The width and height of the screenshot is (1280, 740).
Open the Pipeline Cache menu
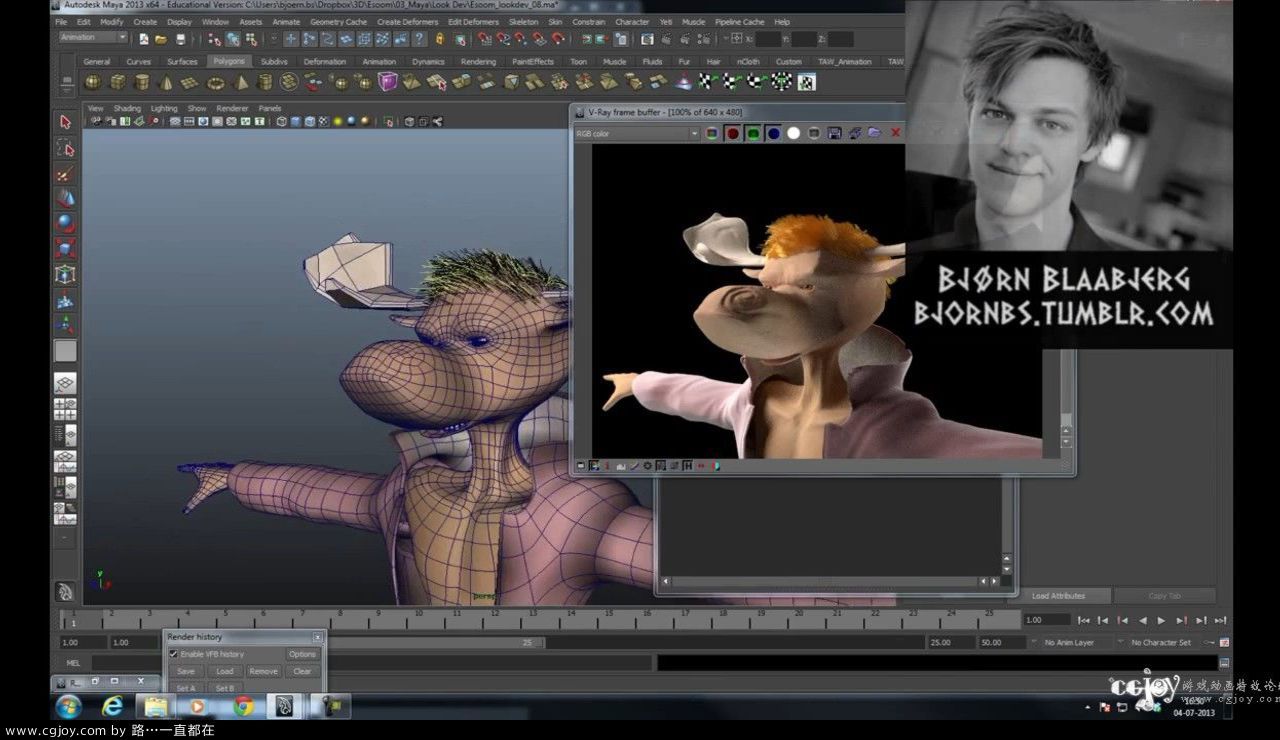(x=739, y=21)
